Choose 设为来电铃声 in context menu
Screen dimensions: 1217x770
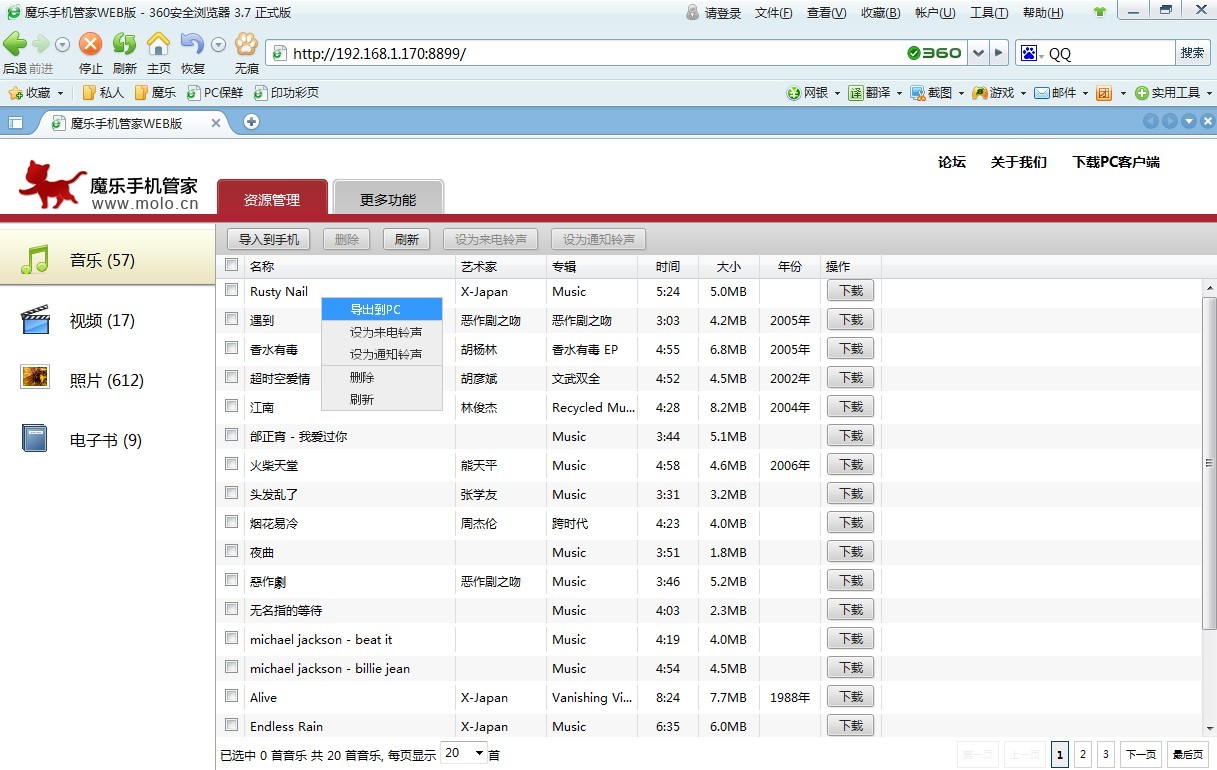pyautogui.click(x=382, y=332)
